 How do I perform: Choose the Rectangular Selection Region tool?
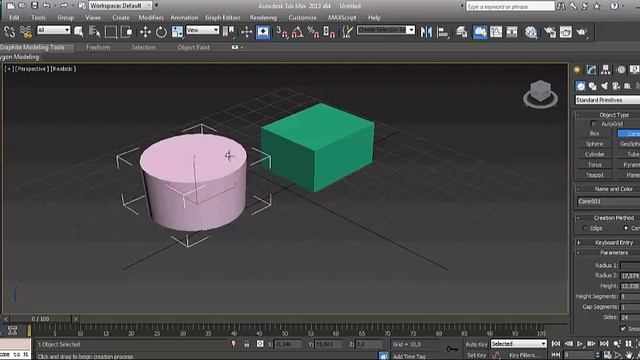click(111, 32)
